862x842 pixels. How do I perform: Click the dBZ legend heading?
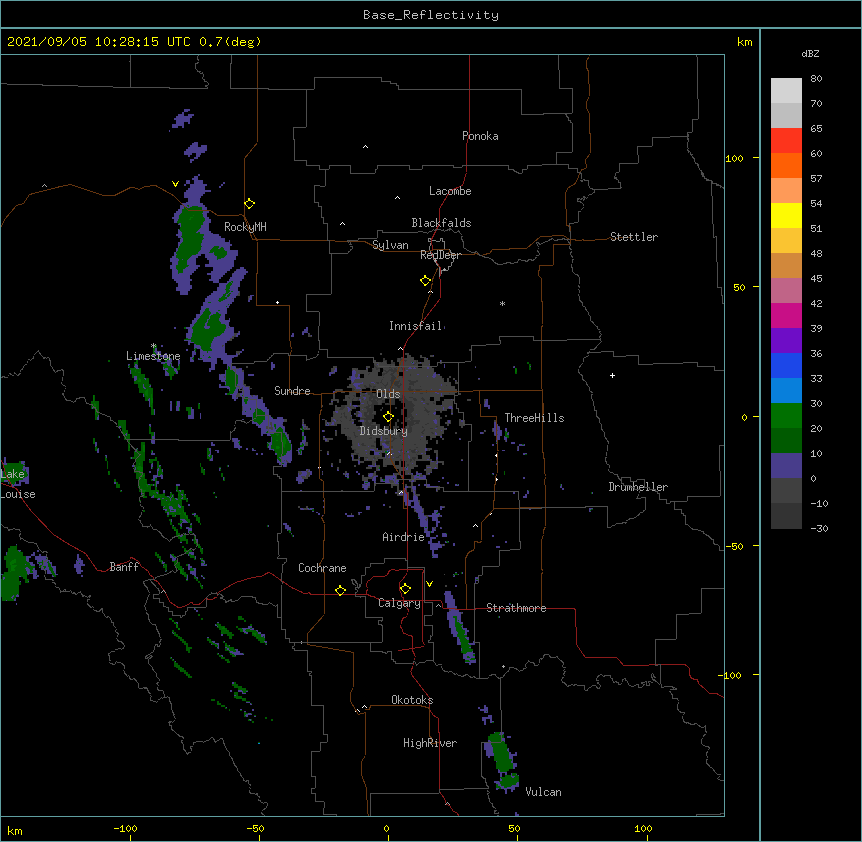(x=810, y=53)
